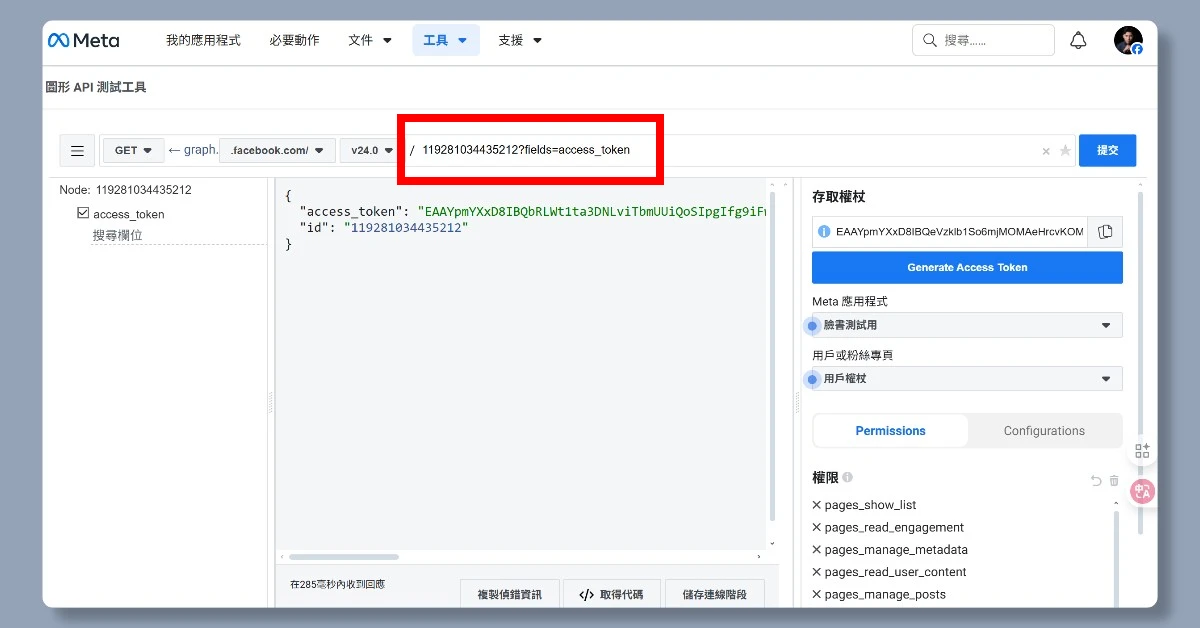Uncheck the access_token field checkbox
Viewport: 1200px width, 628px height.
[x=83, y=213]
